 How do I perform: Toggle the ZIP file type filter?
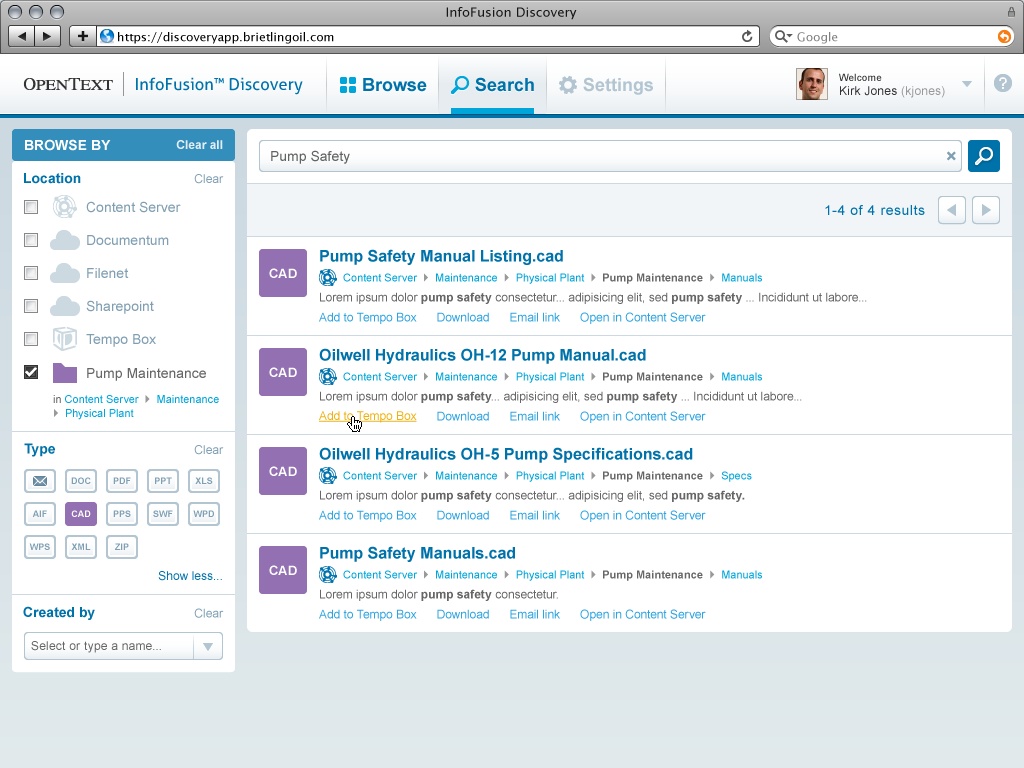[121, 547]
